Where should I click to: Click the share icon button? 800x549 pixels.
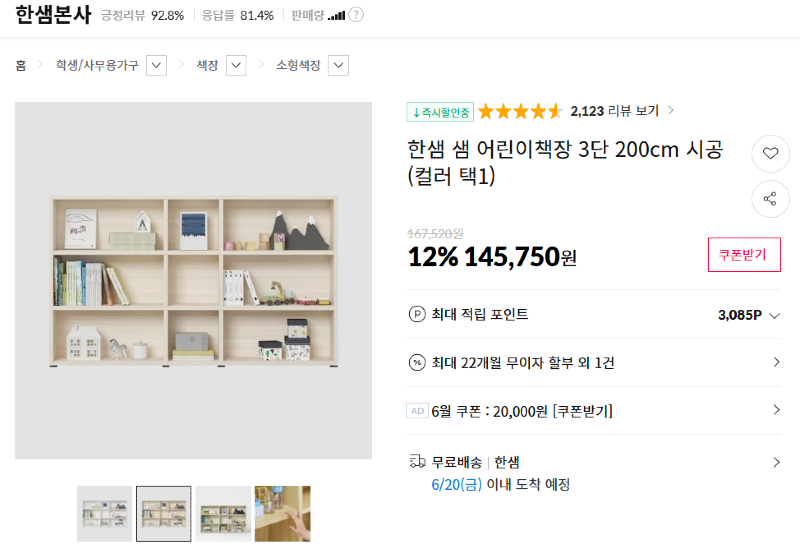click(x=770, y=199)
